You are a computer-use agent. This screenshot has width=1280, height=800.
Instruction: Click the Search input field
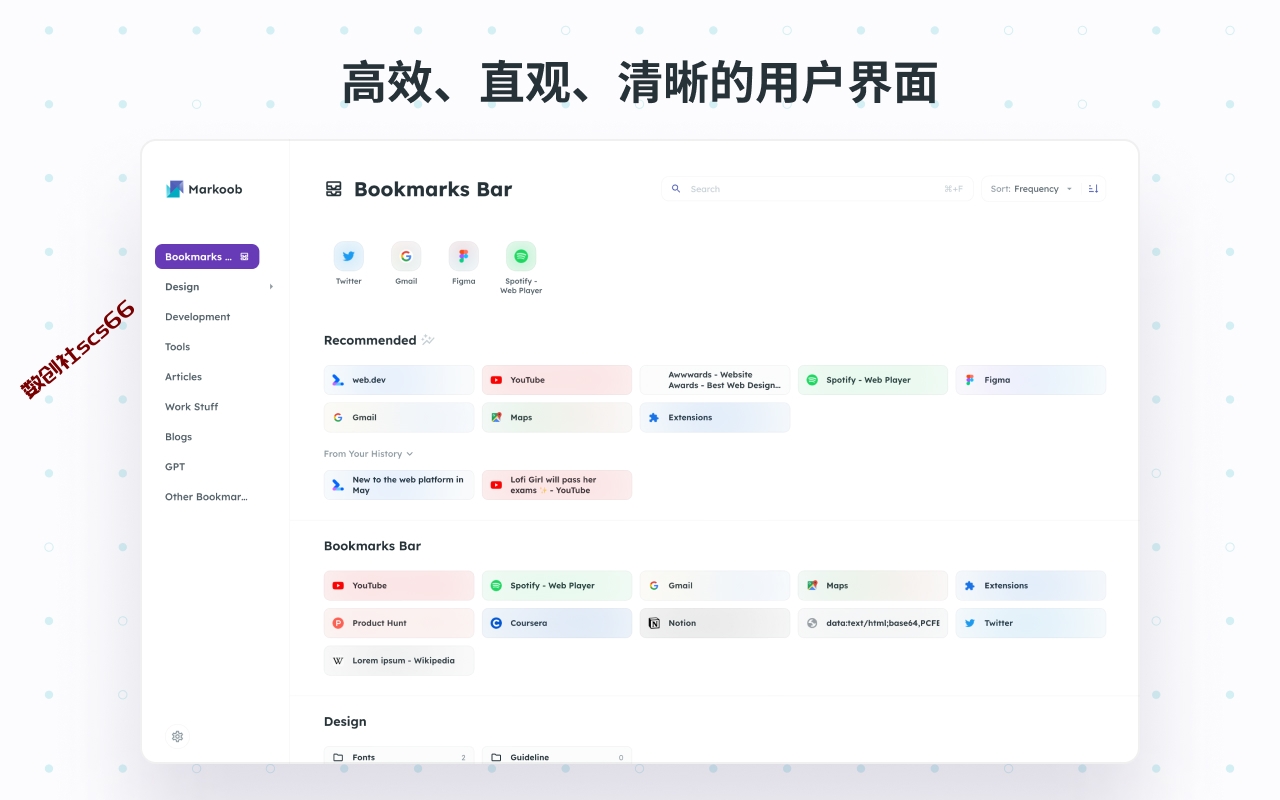817,189
